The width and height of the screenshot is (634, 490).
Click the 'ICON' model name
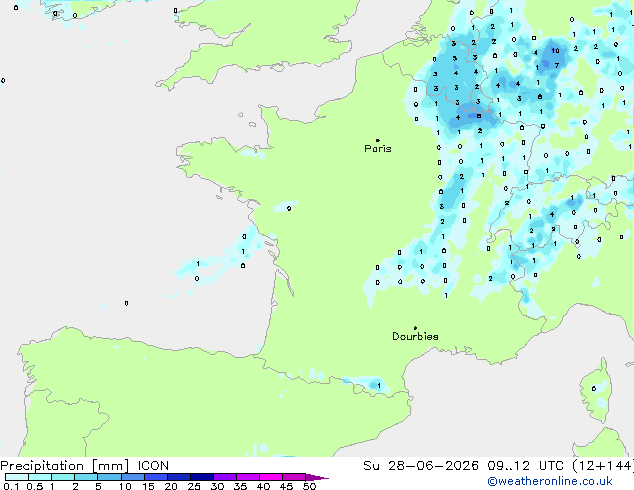click(153, 466)
